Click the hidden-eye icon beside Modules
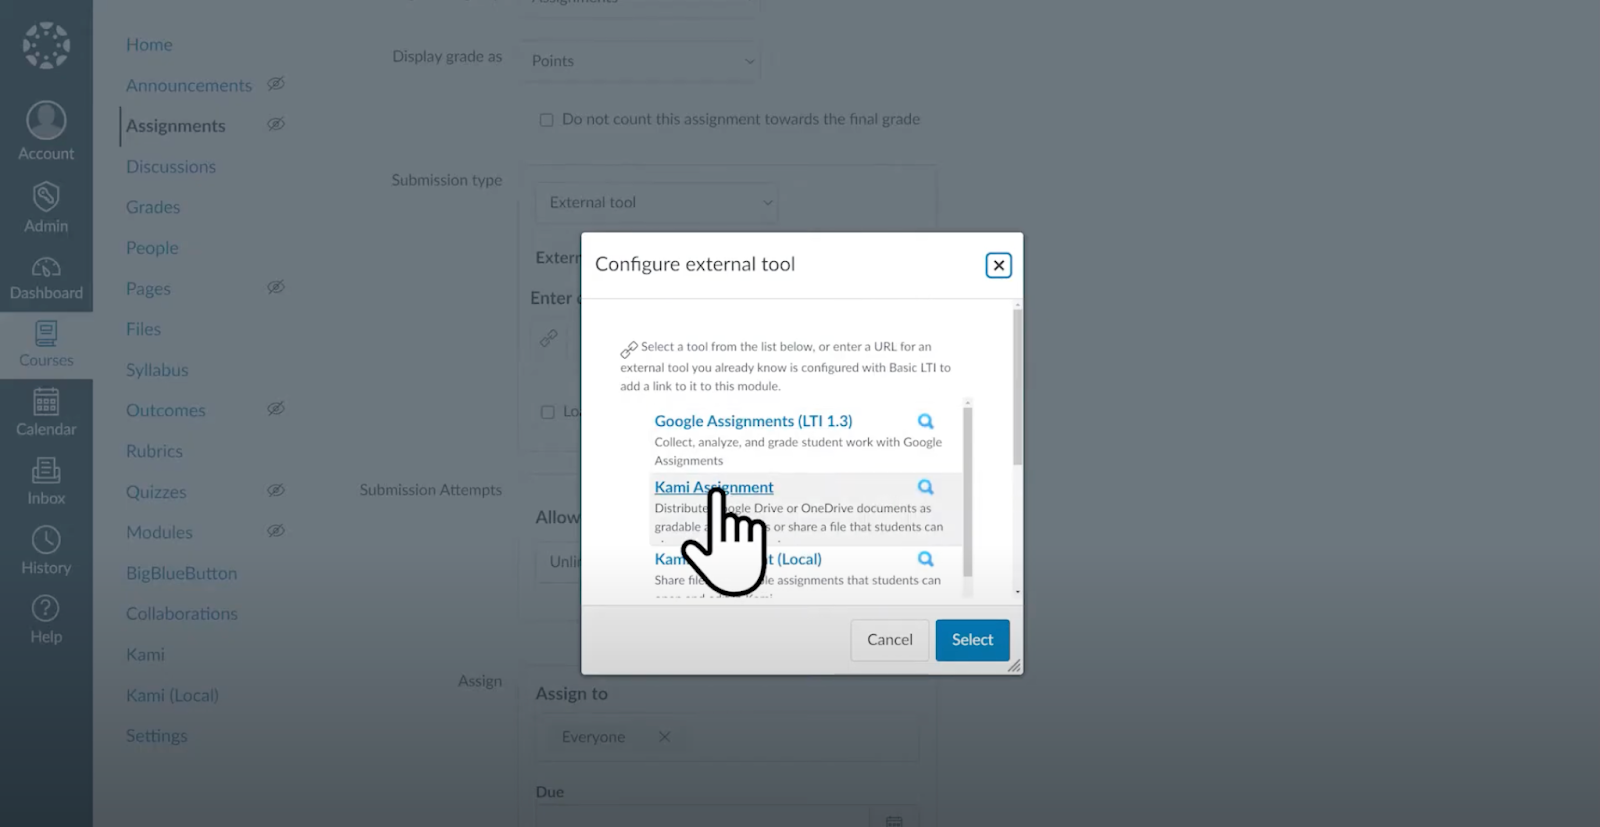This screenshot has height=827, width=1600. point(276,531)
